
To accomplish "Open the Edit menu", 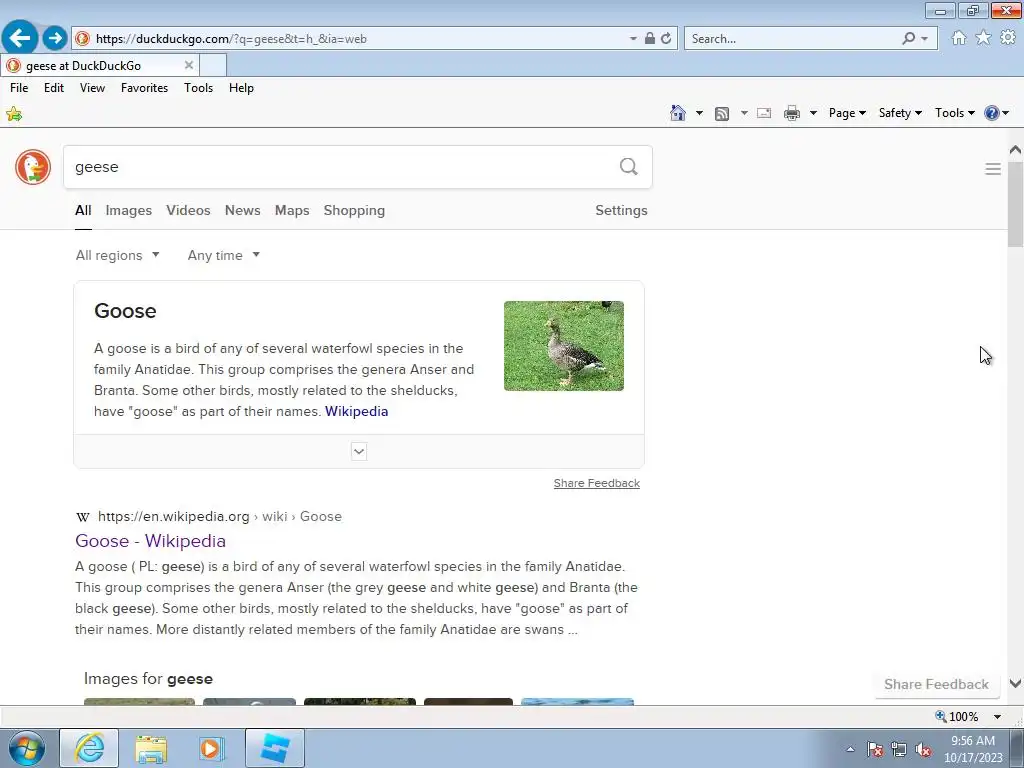I will 54,88.
